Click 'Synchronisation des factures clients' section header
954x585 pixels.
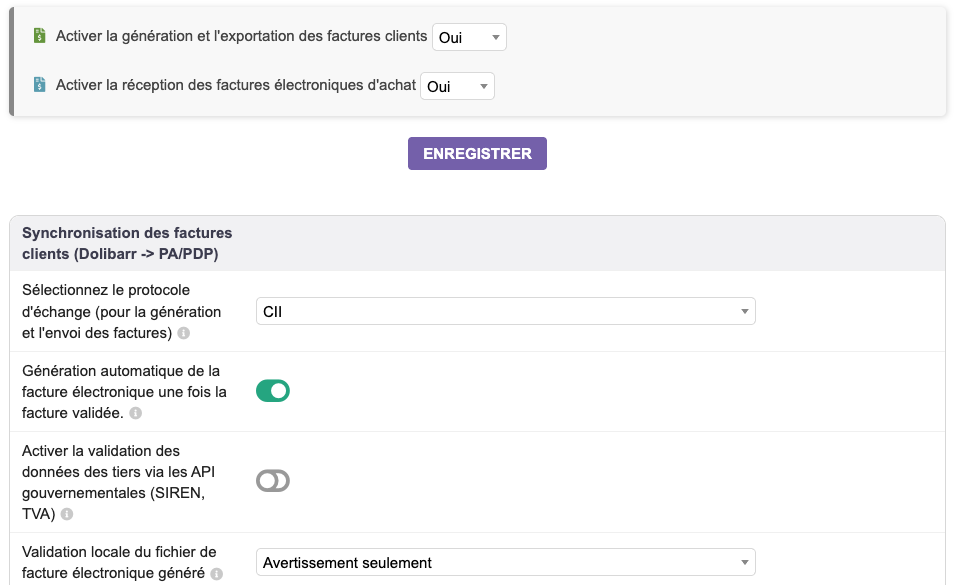point(127,243)
